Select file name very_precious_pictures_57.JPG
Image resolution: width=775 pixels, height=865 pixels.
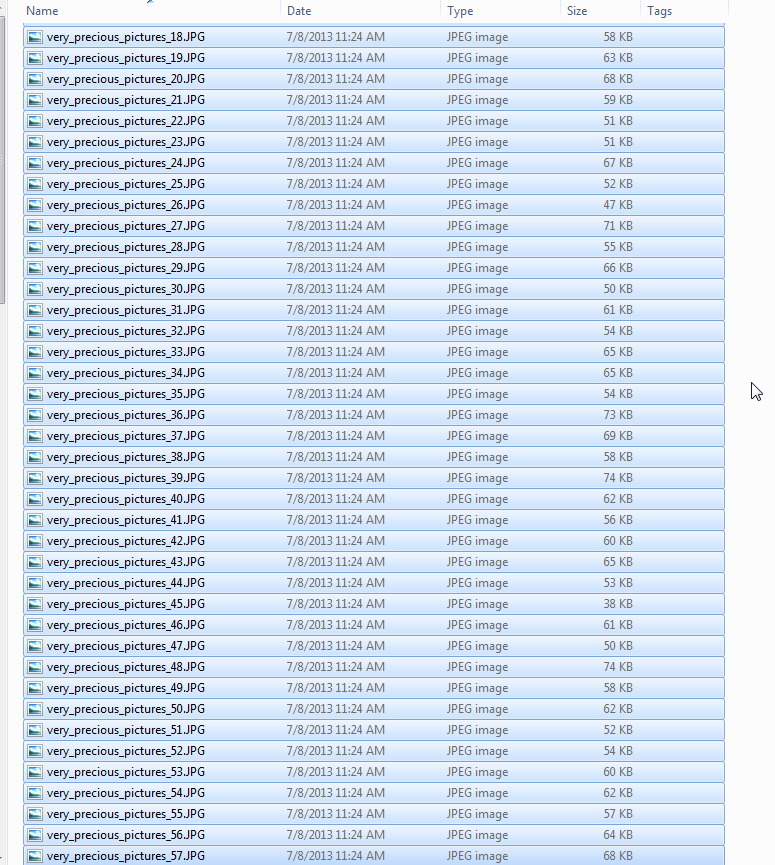[x=126, y=856]
